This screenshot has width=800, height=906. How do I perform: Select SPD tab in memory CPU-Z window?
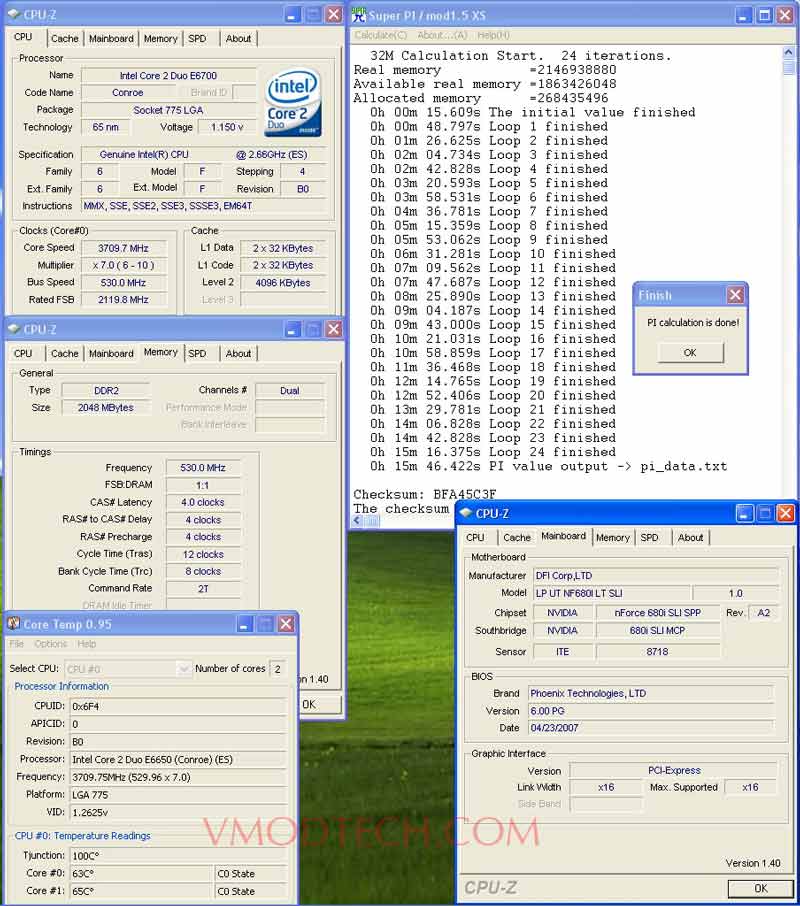point(197,354)
